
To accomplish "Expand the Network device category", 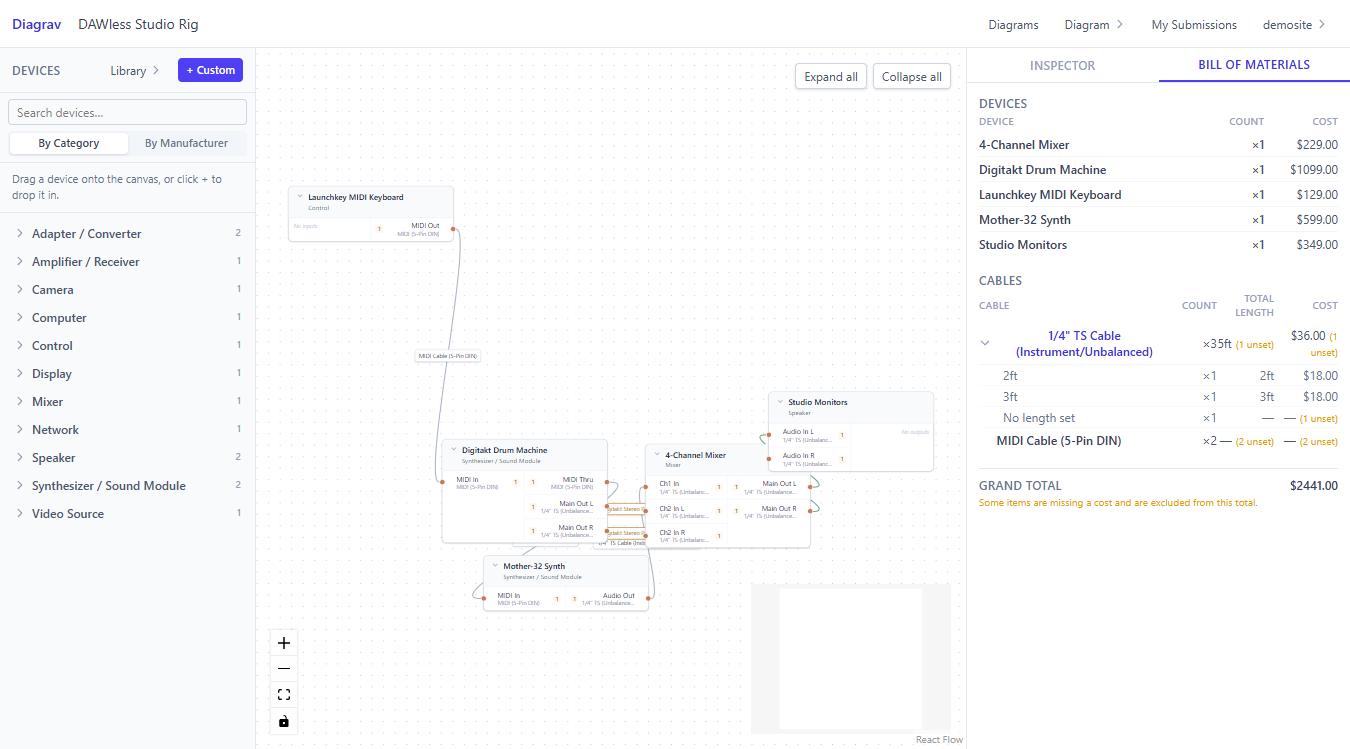I will tap(127, 430).
